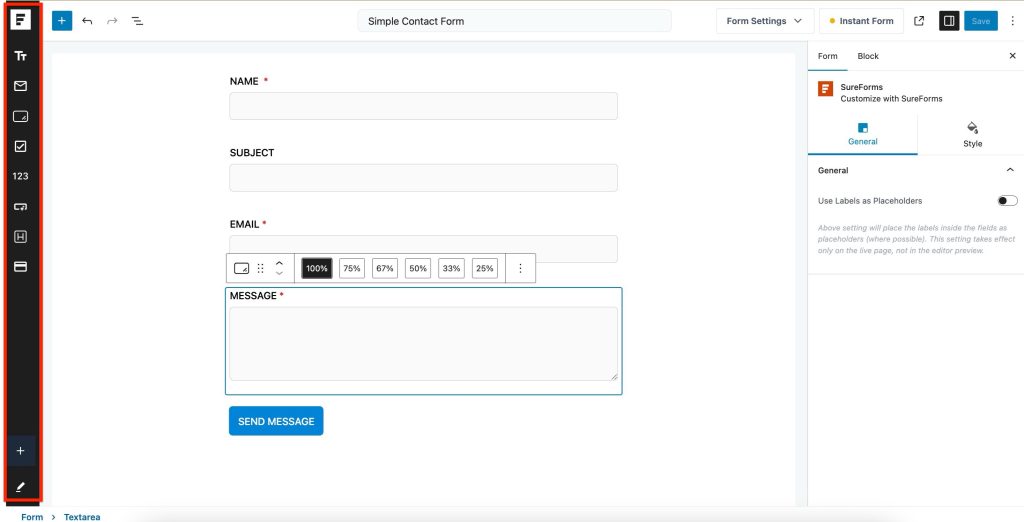Click the Instant Form button
Viewport: 1024px width, 522px height.
pyautogui.click(x=861, y=21)
